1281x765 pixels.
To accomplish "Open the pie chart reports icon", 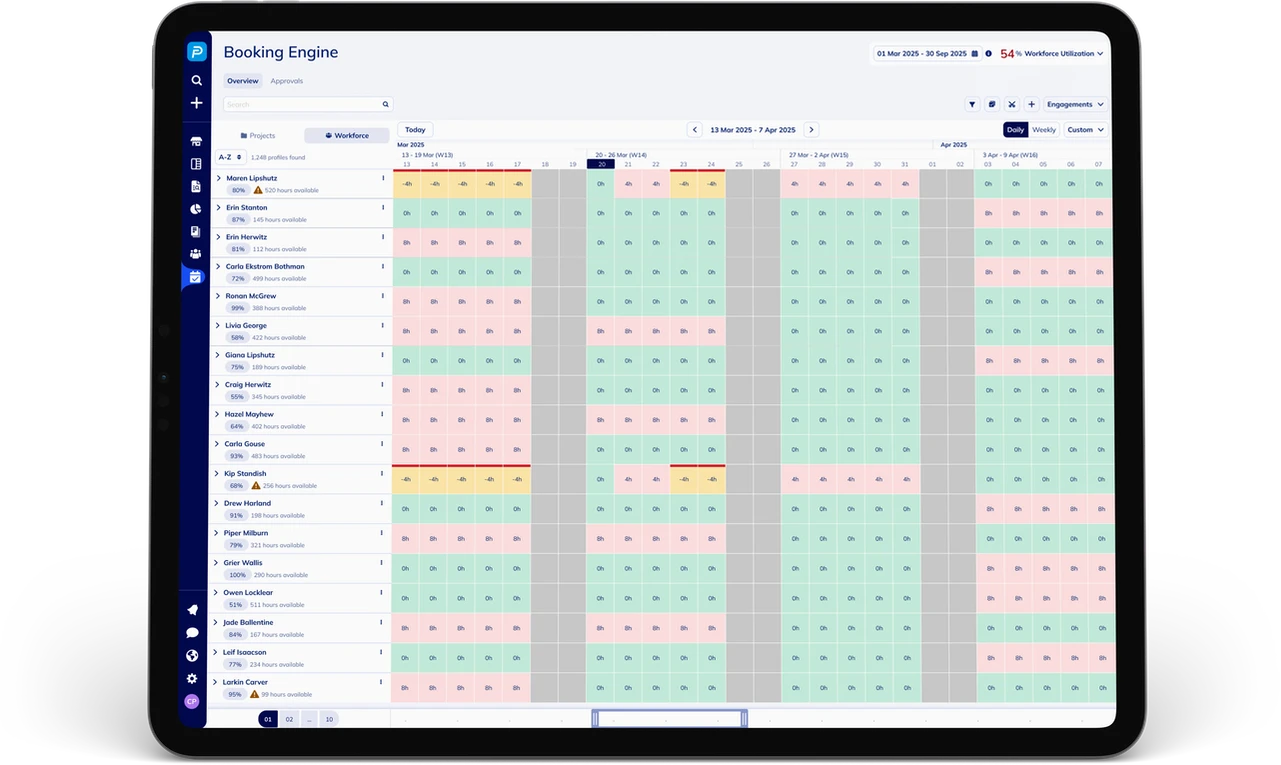I will click(x=196, y=209).
